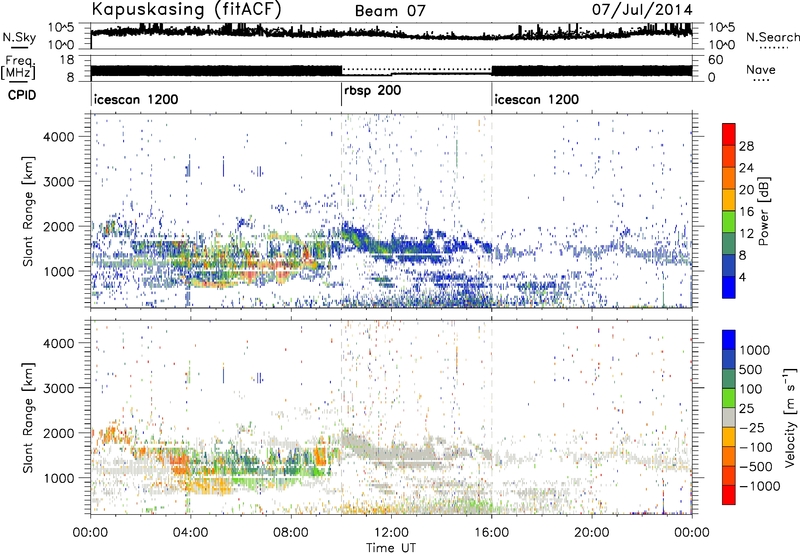
Task: Select the "4000" tick of the power panel
Action: (x=58, y=137)
